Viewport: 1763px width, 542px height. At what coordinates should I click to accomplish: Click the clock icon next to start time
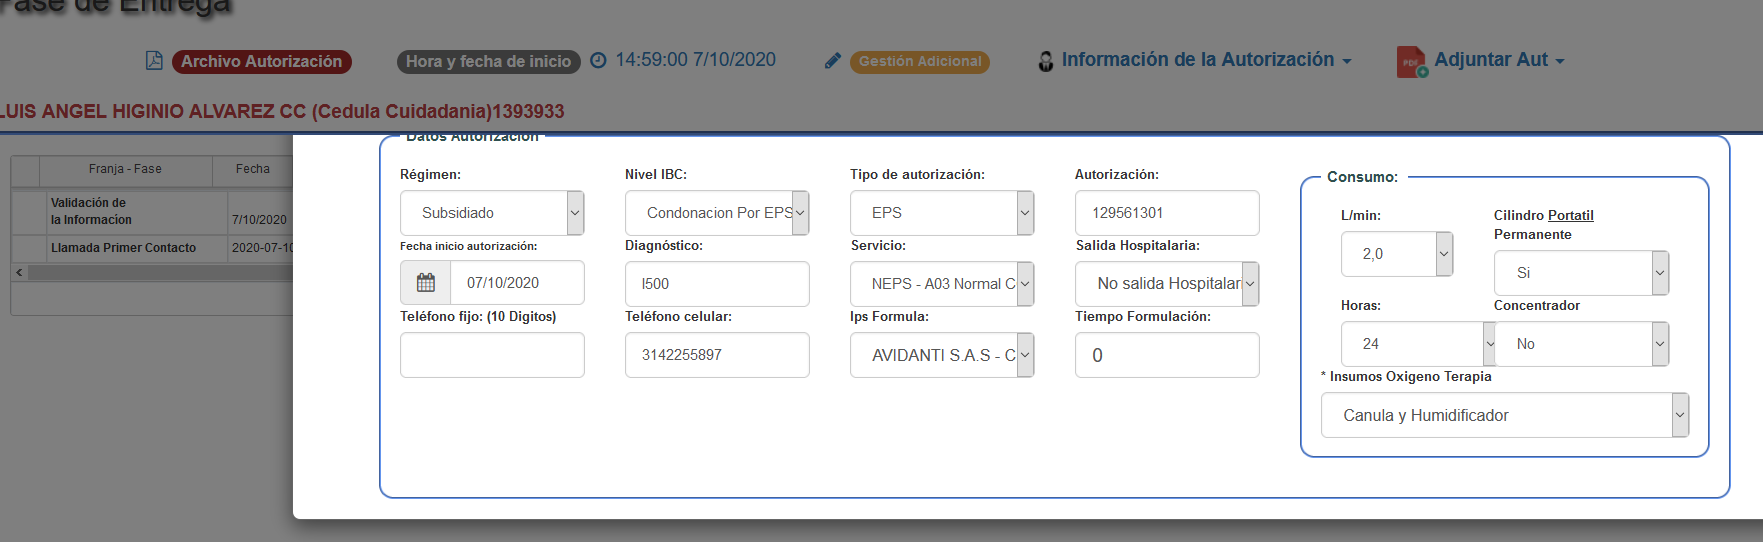(598, 61)
